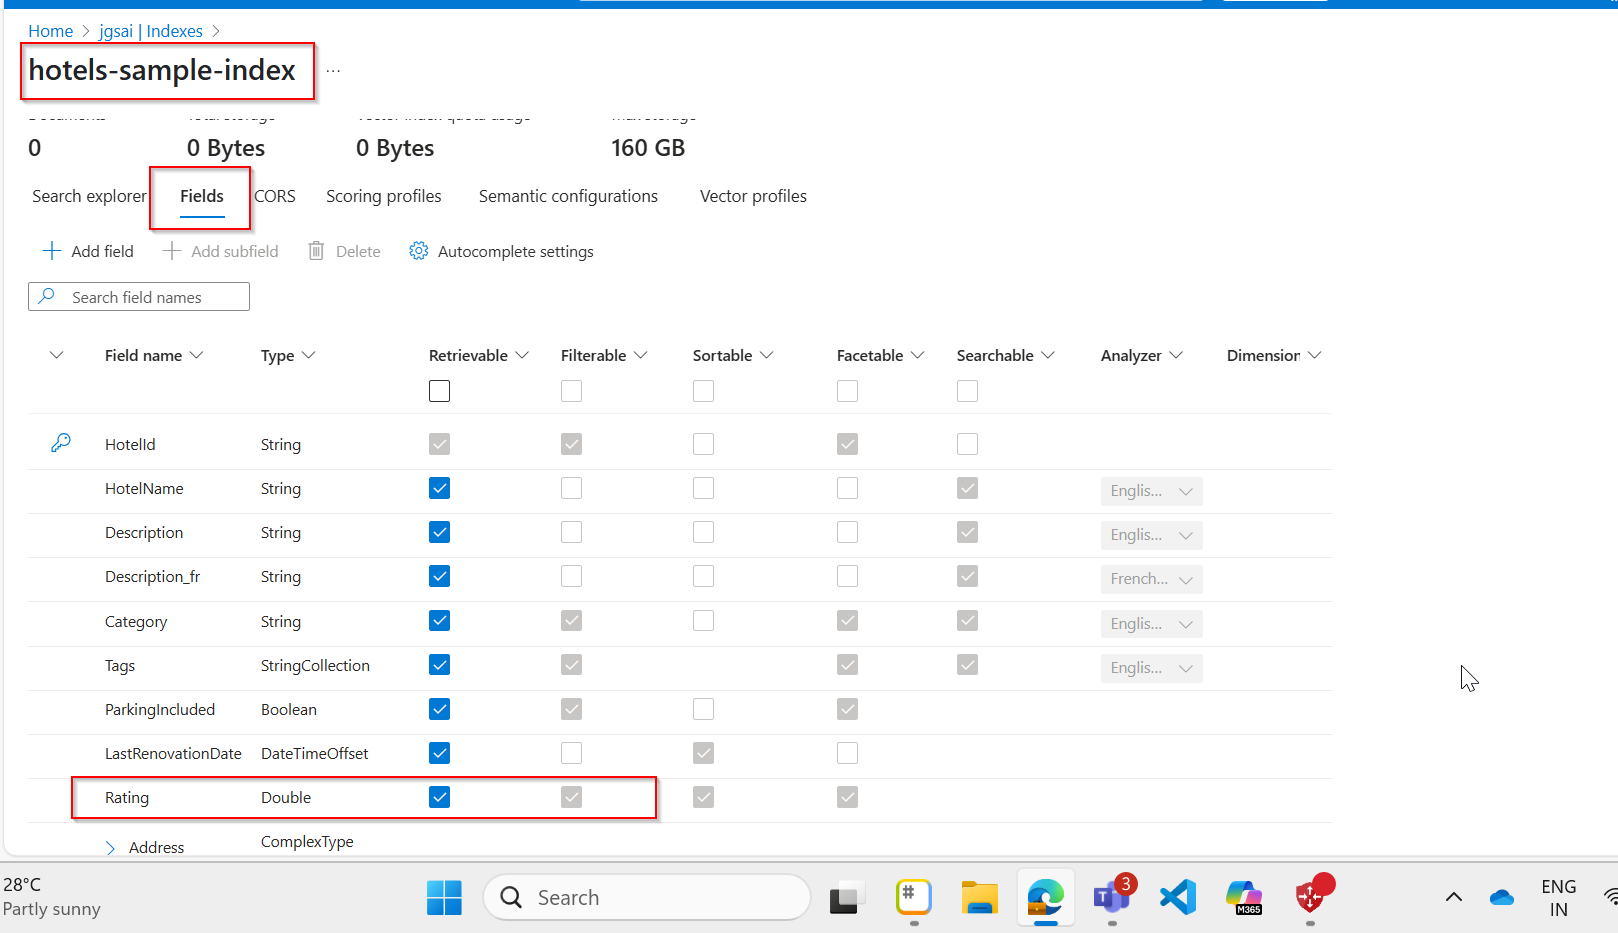Toggle Filterable checkbox for HotelName
This screenshot has height=933, width=1618.
(x=571, y=488)
